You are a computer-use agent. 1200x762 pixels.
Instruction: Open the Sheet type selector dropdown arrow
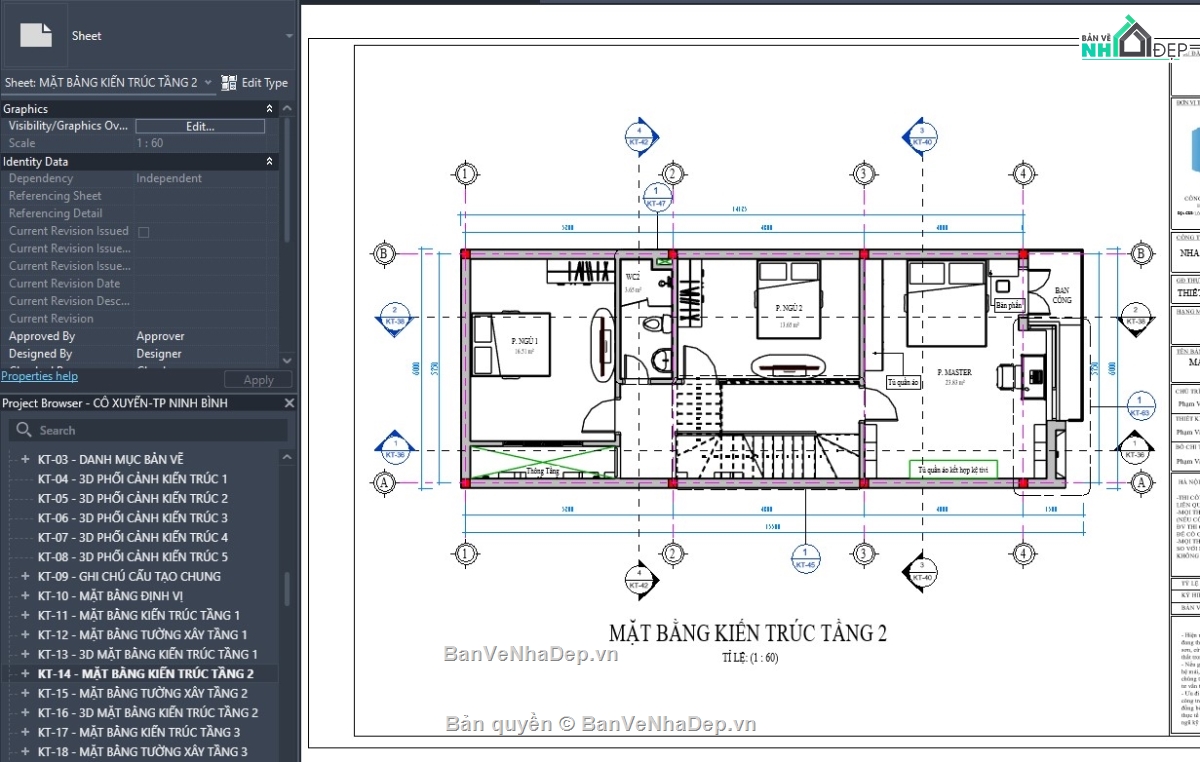pyautogui.click(x=290, y=36)
